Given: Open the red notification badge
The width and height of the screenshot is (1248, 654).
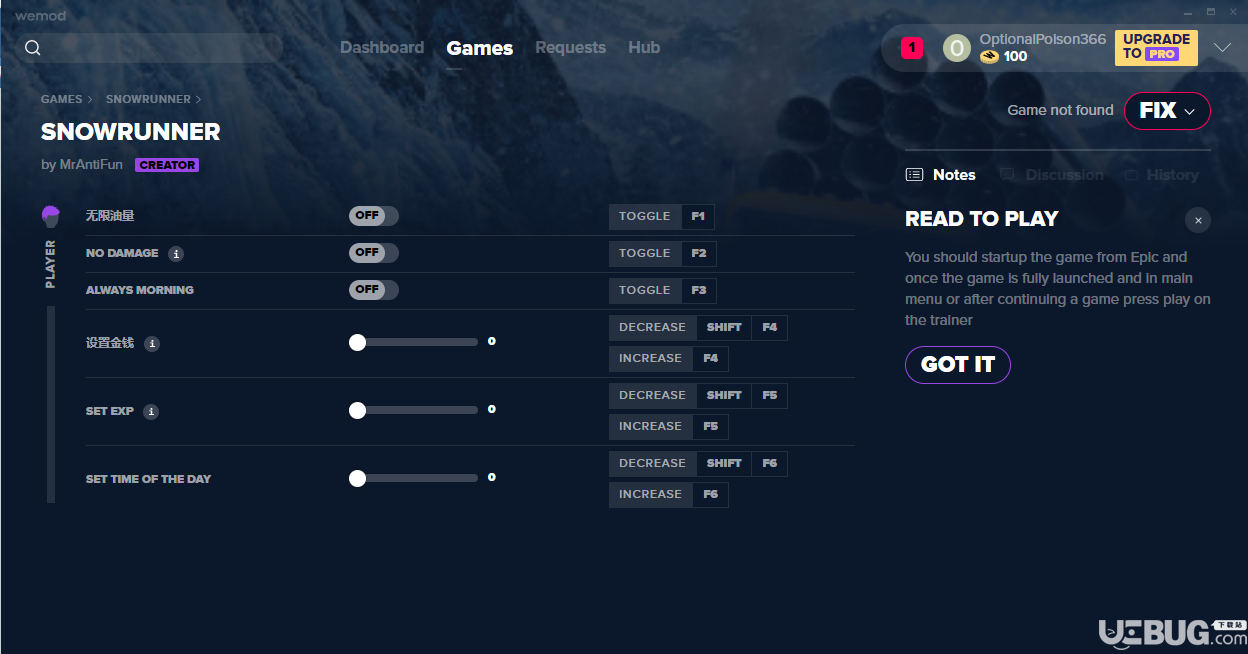Looking at the screenshot, I should [x=912, y=48].
